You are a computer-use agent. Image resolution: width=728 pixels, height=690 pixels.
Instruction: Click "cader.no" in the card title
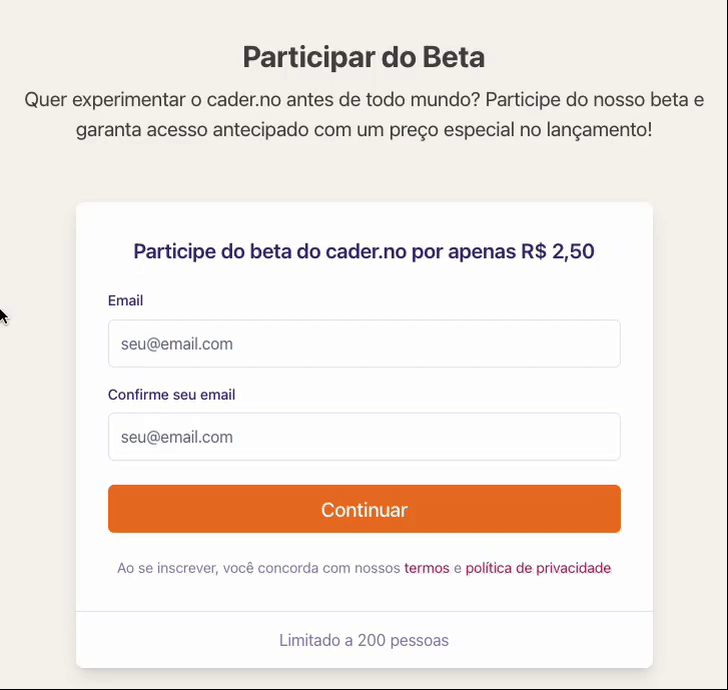(365, 252)
